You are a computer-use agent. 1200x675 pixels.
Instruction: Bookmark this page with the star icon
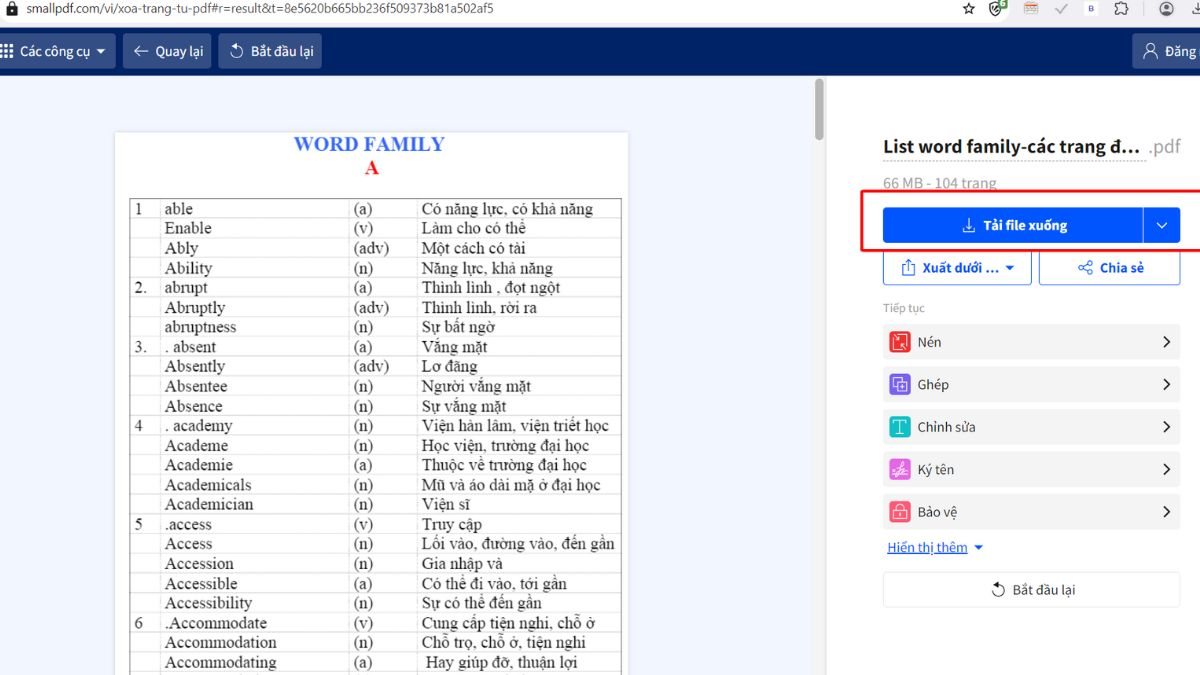[968, 9]
